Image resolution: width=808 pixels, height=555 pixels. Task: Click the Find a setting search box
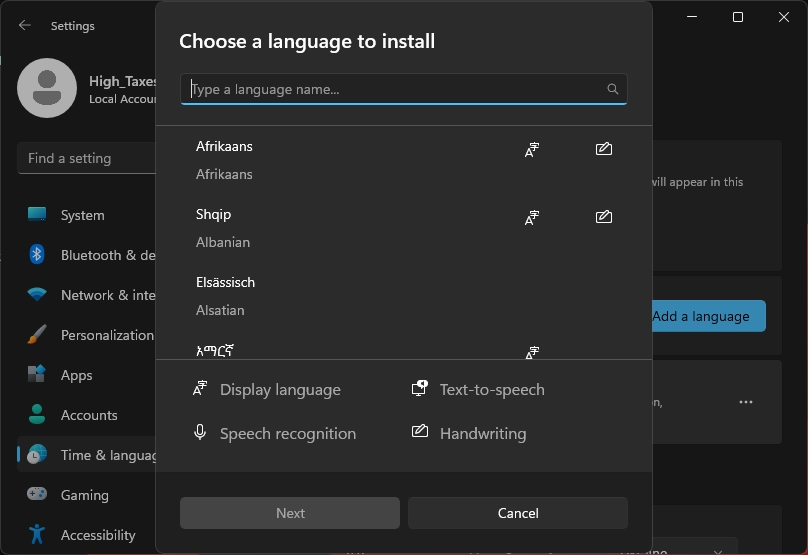pyautogui.click(x=85, y=158)
